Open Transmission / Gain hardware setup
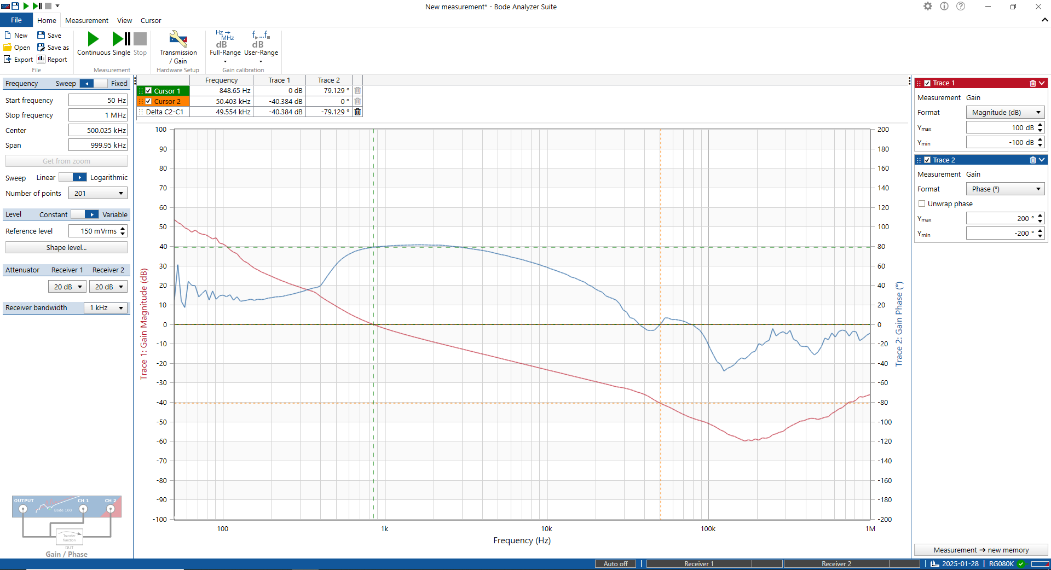 [178, 42]
